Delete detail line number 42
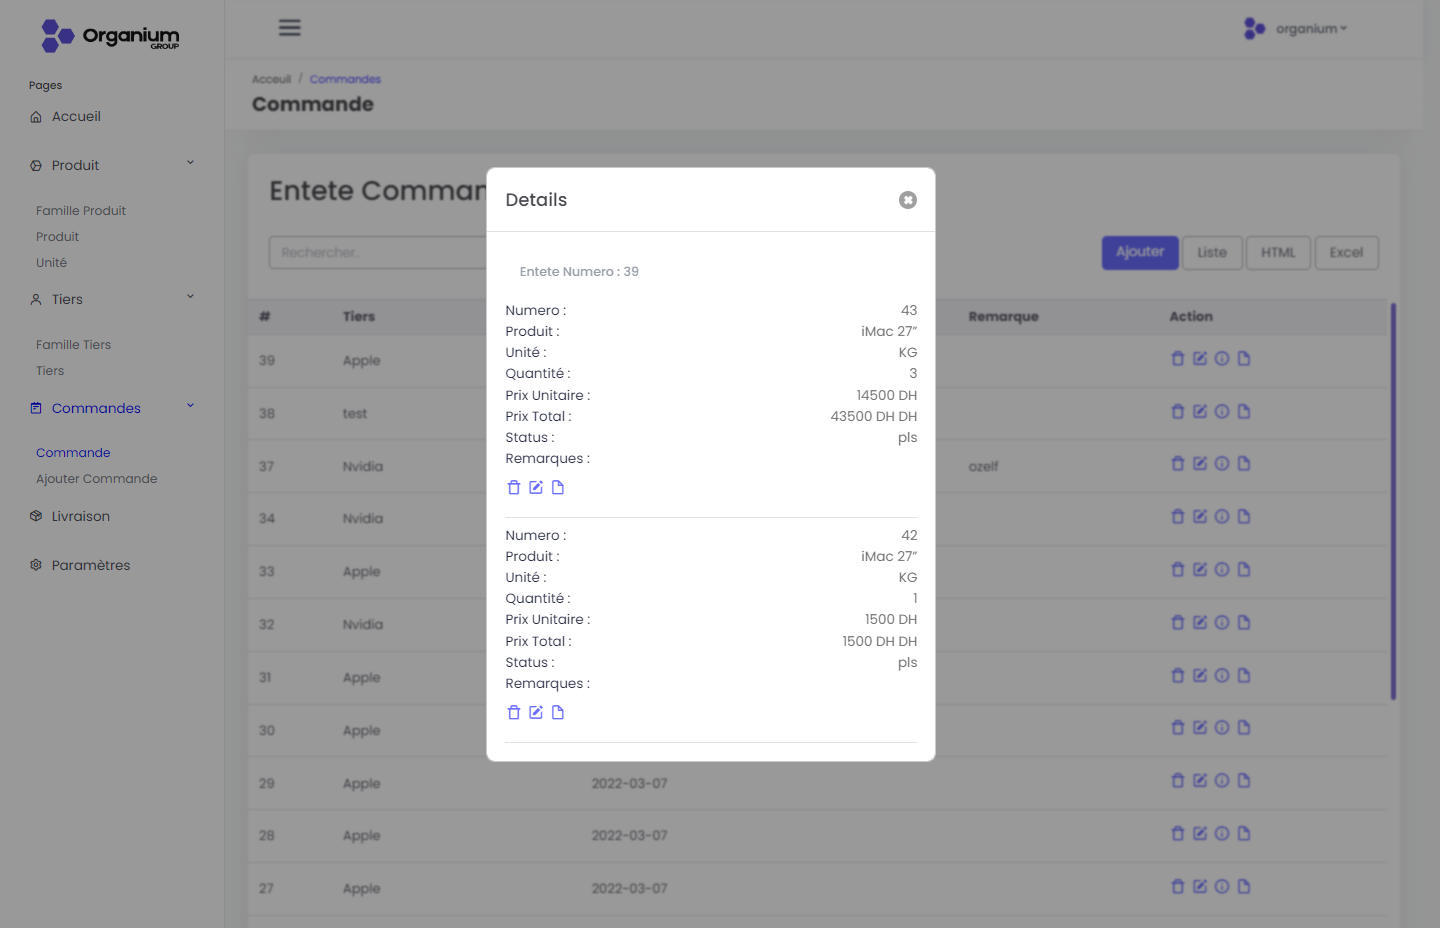Screen dimensions: 1440x928 click(x=514, y=713)
